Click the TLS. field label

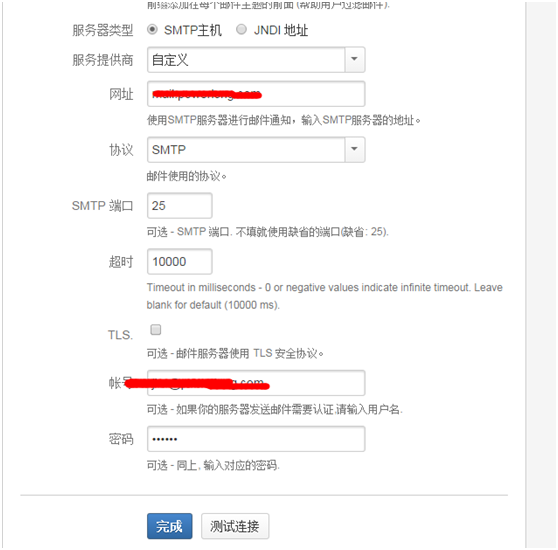pos(120,335)
